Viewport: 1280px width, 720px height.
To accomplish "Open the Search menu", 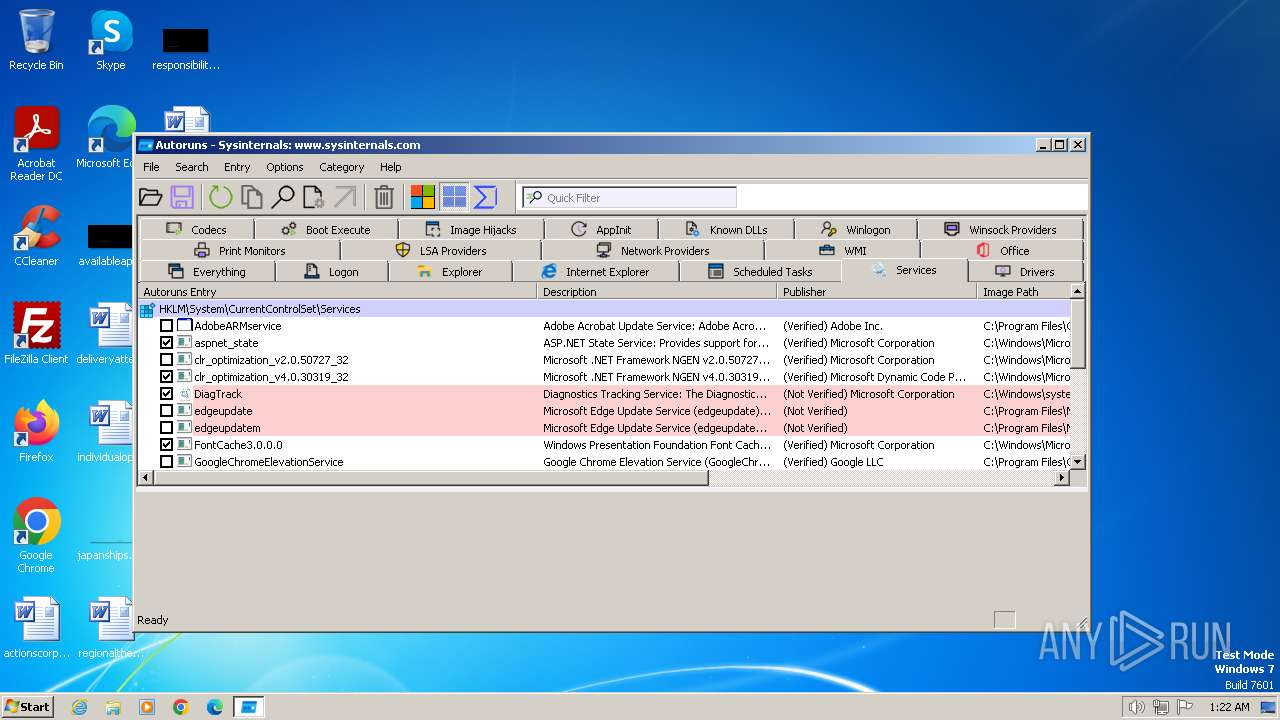I will click(192, 167).
